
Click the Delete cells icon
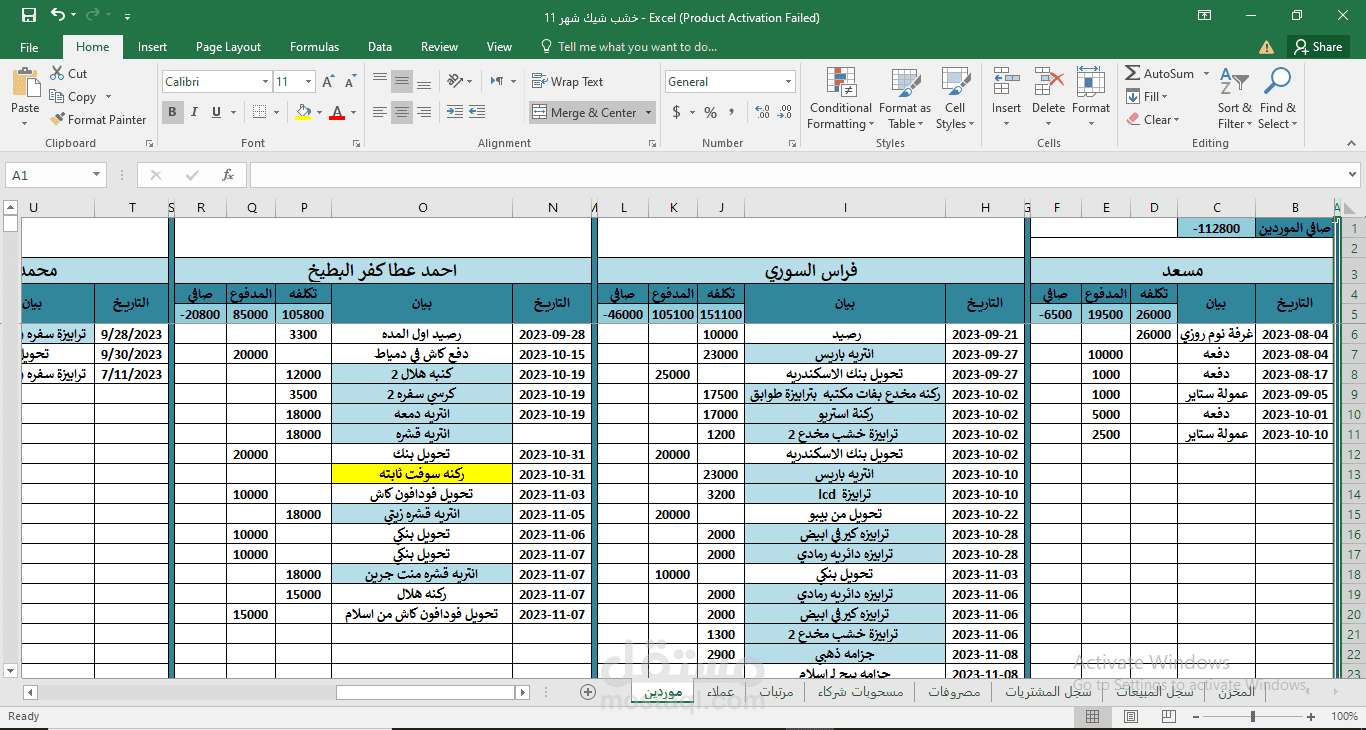tap(1048, 82)
